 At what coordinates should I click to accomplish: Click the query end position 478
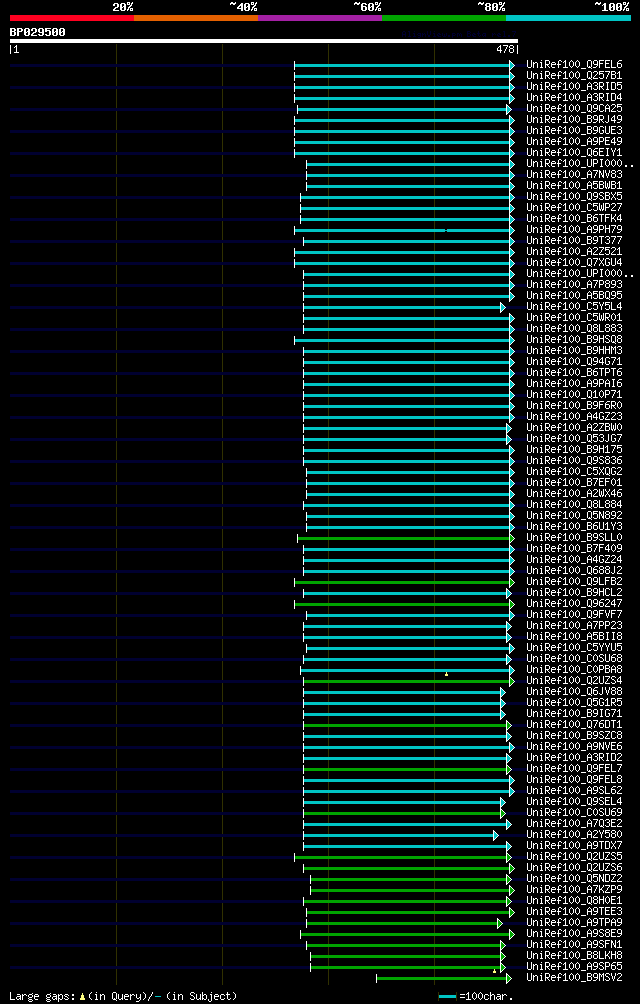pyautogui.click(x=506, y=49)
